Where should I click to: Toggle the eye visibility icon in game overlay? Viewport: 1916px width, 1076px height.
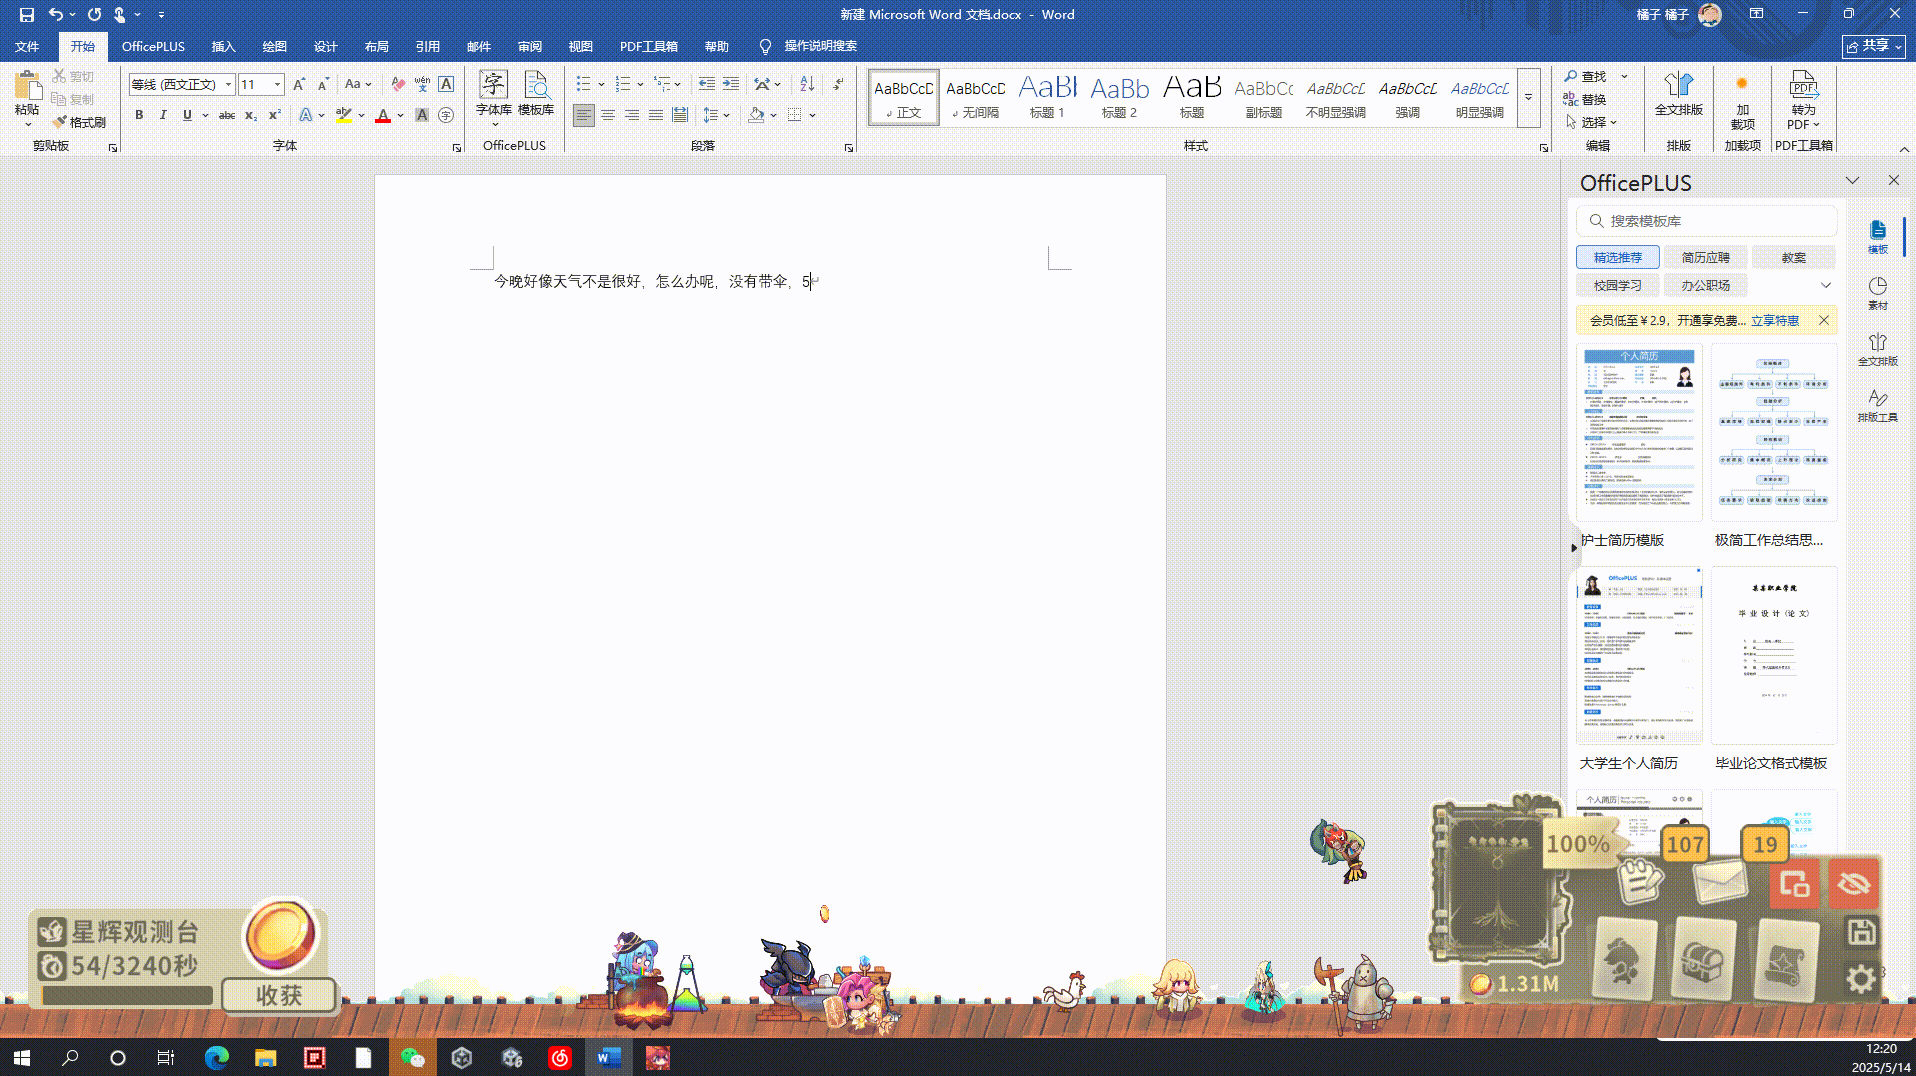1853,884
